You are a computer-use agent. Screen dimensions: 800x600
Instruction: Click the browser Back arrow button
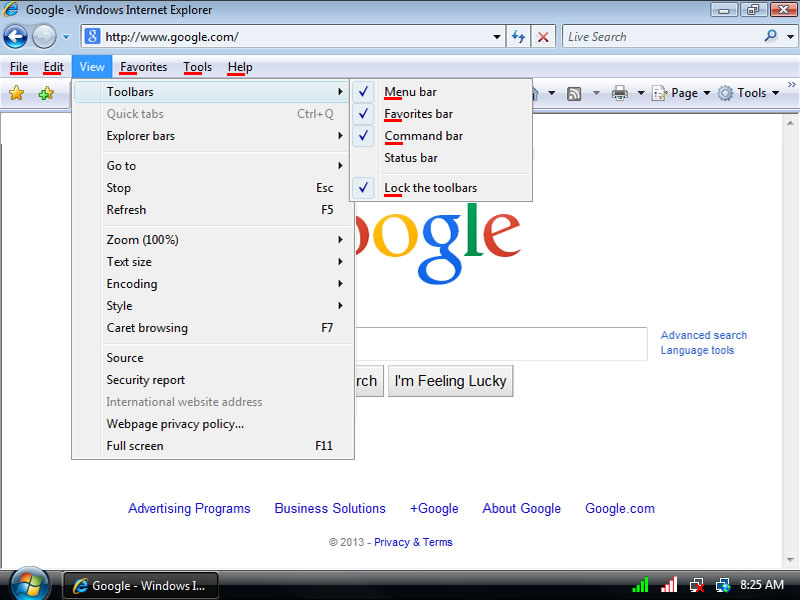click(15, 37)
